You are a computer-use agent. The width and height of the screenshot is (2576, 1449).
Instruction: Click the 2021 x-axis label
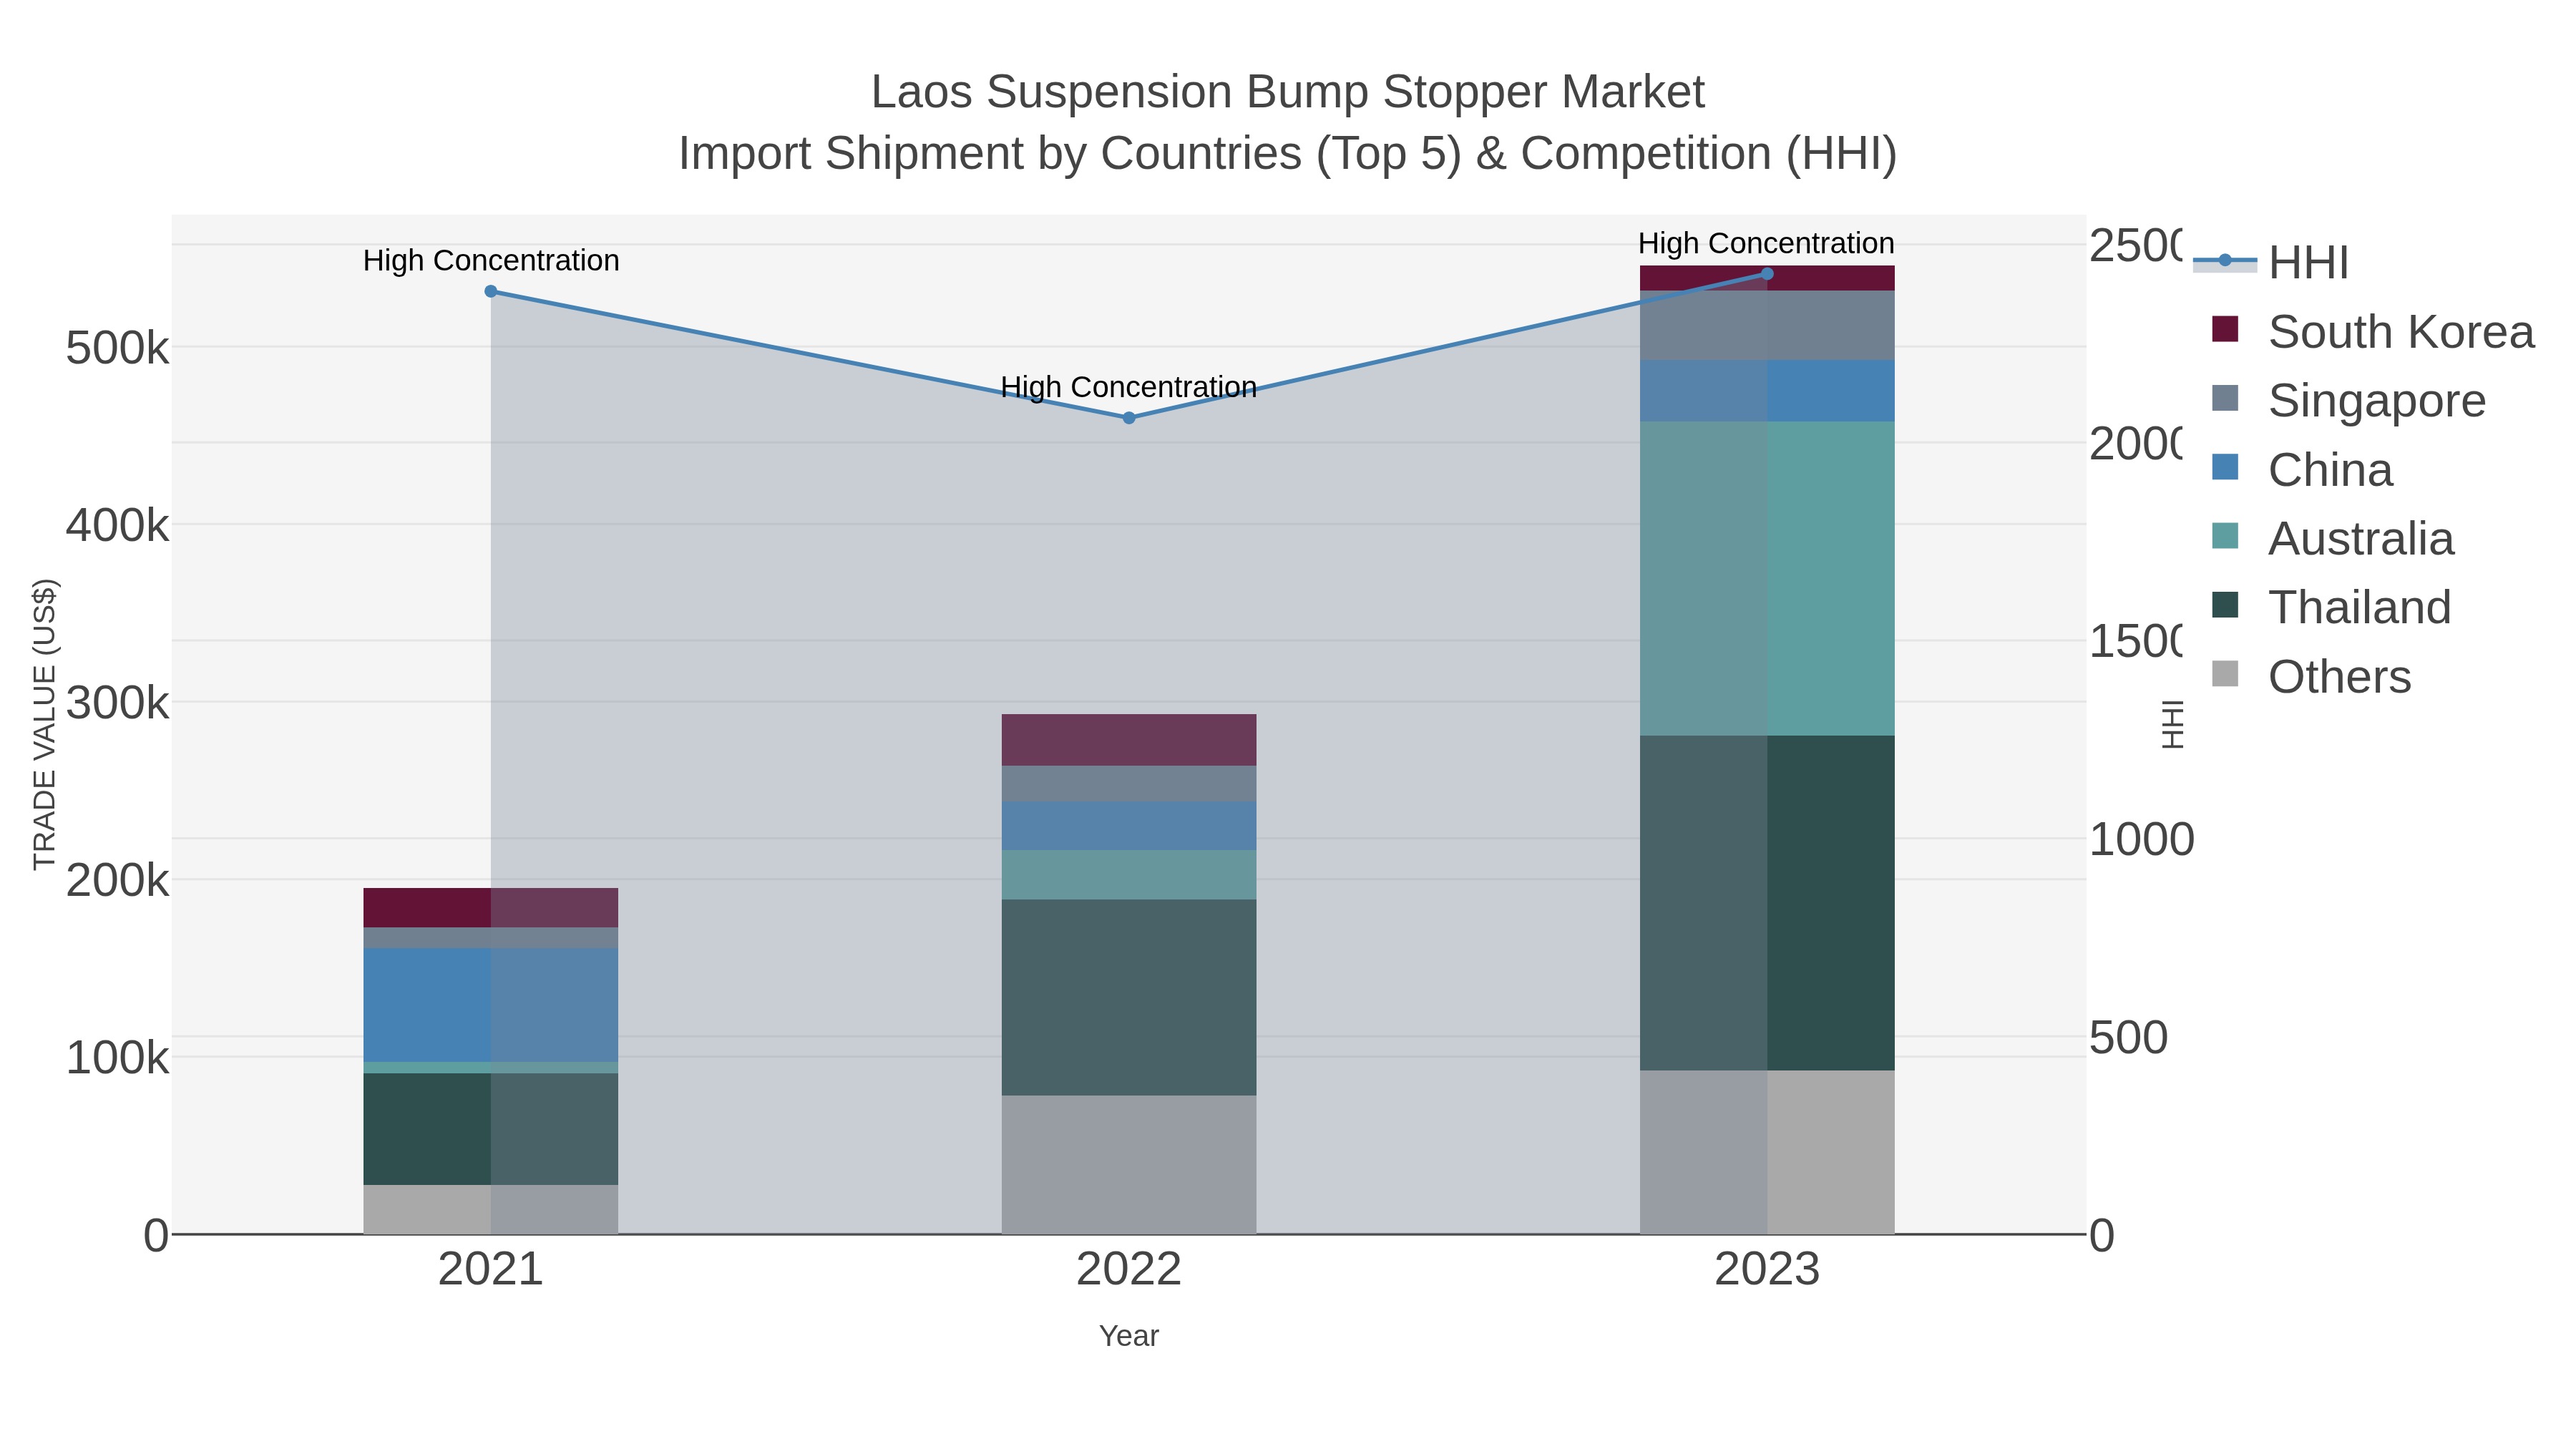[490, 1270]
